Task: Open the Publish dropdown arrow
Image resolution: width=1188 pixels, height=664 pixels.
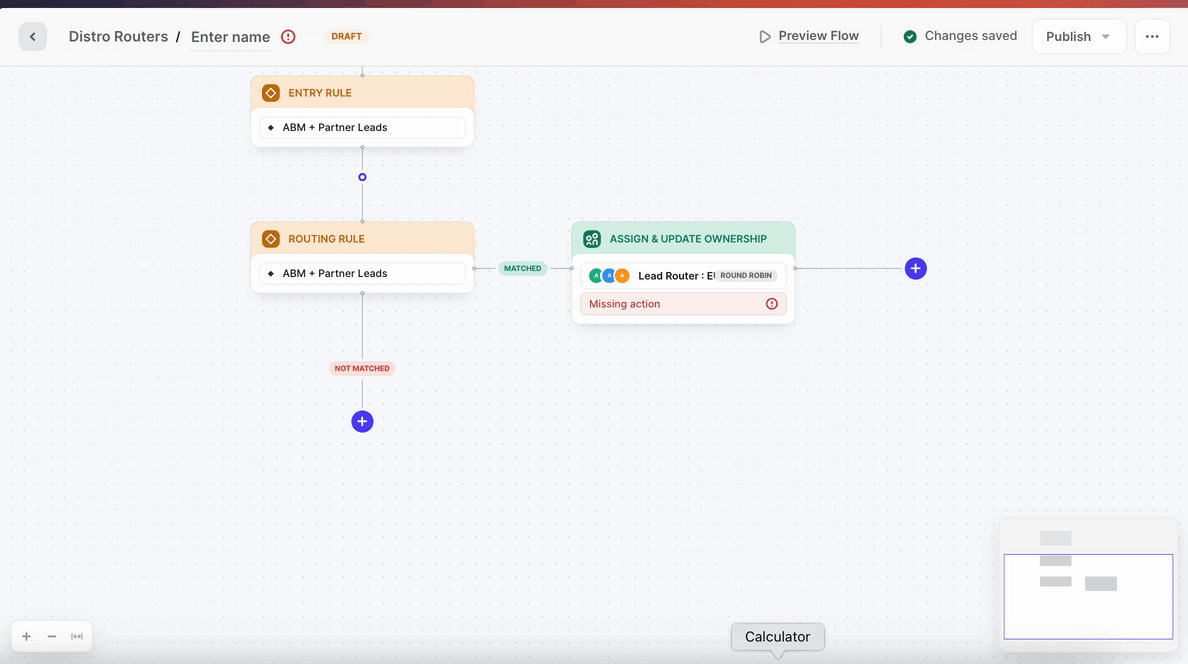Action: point(1106,37)
